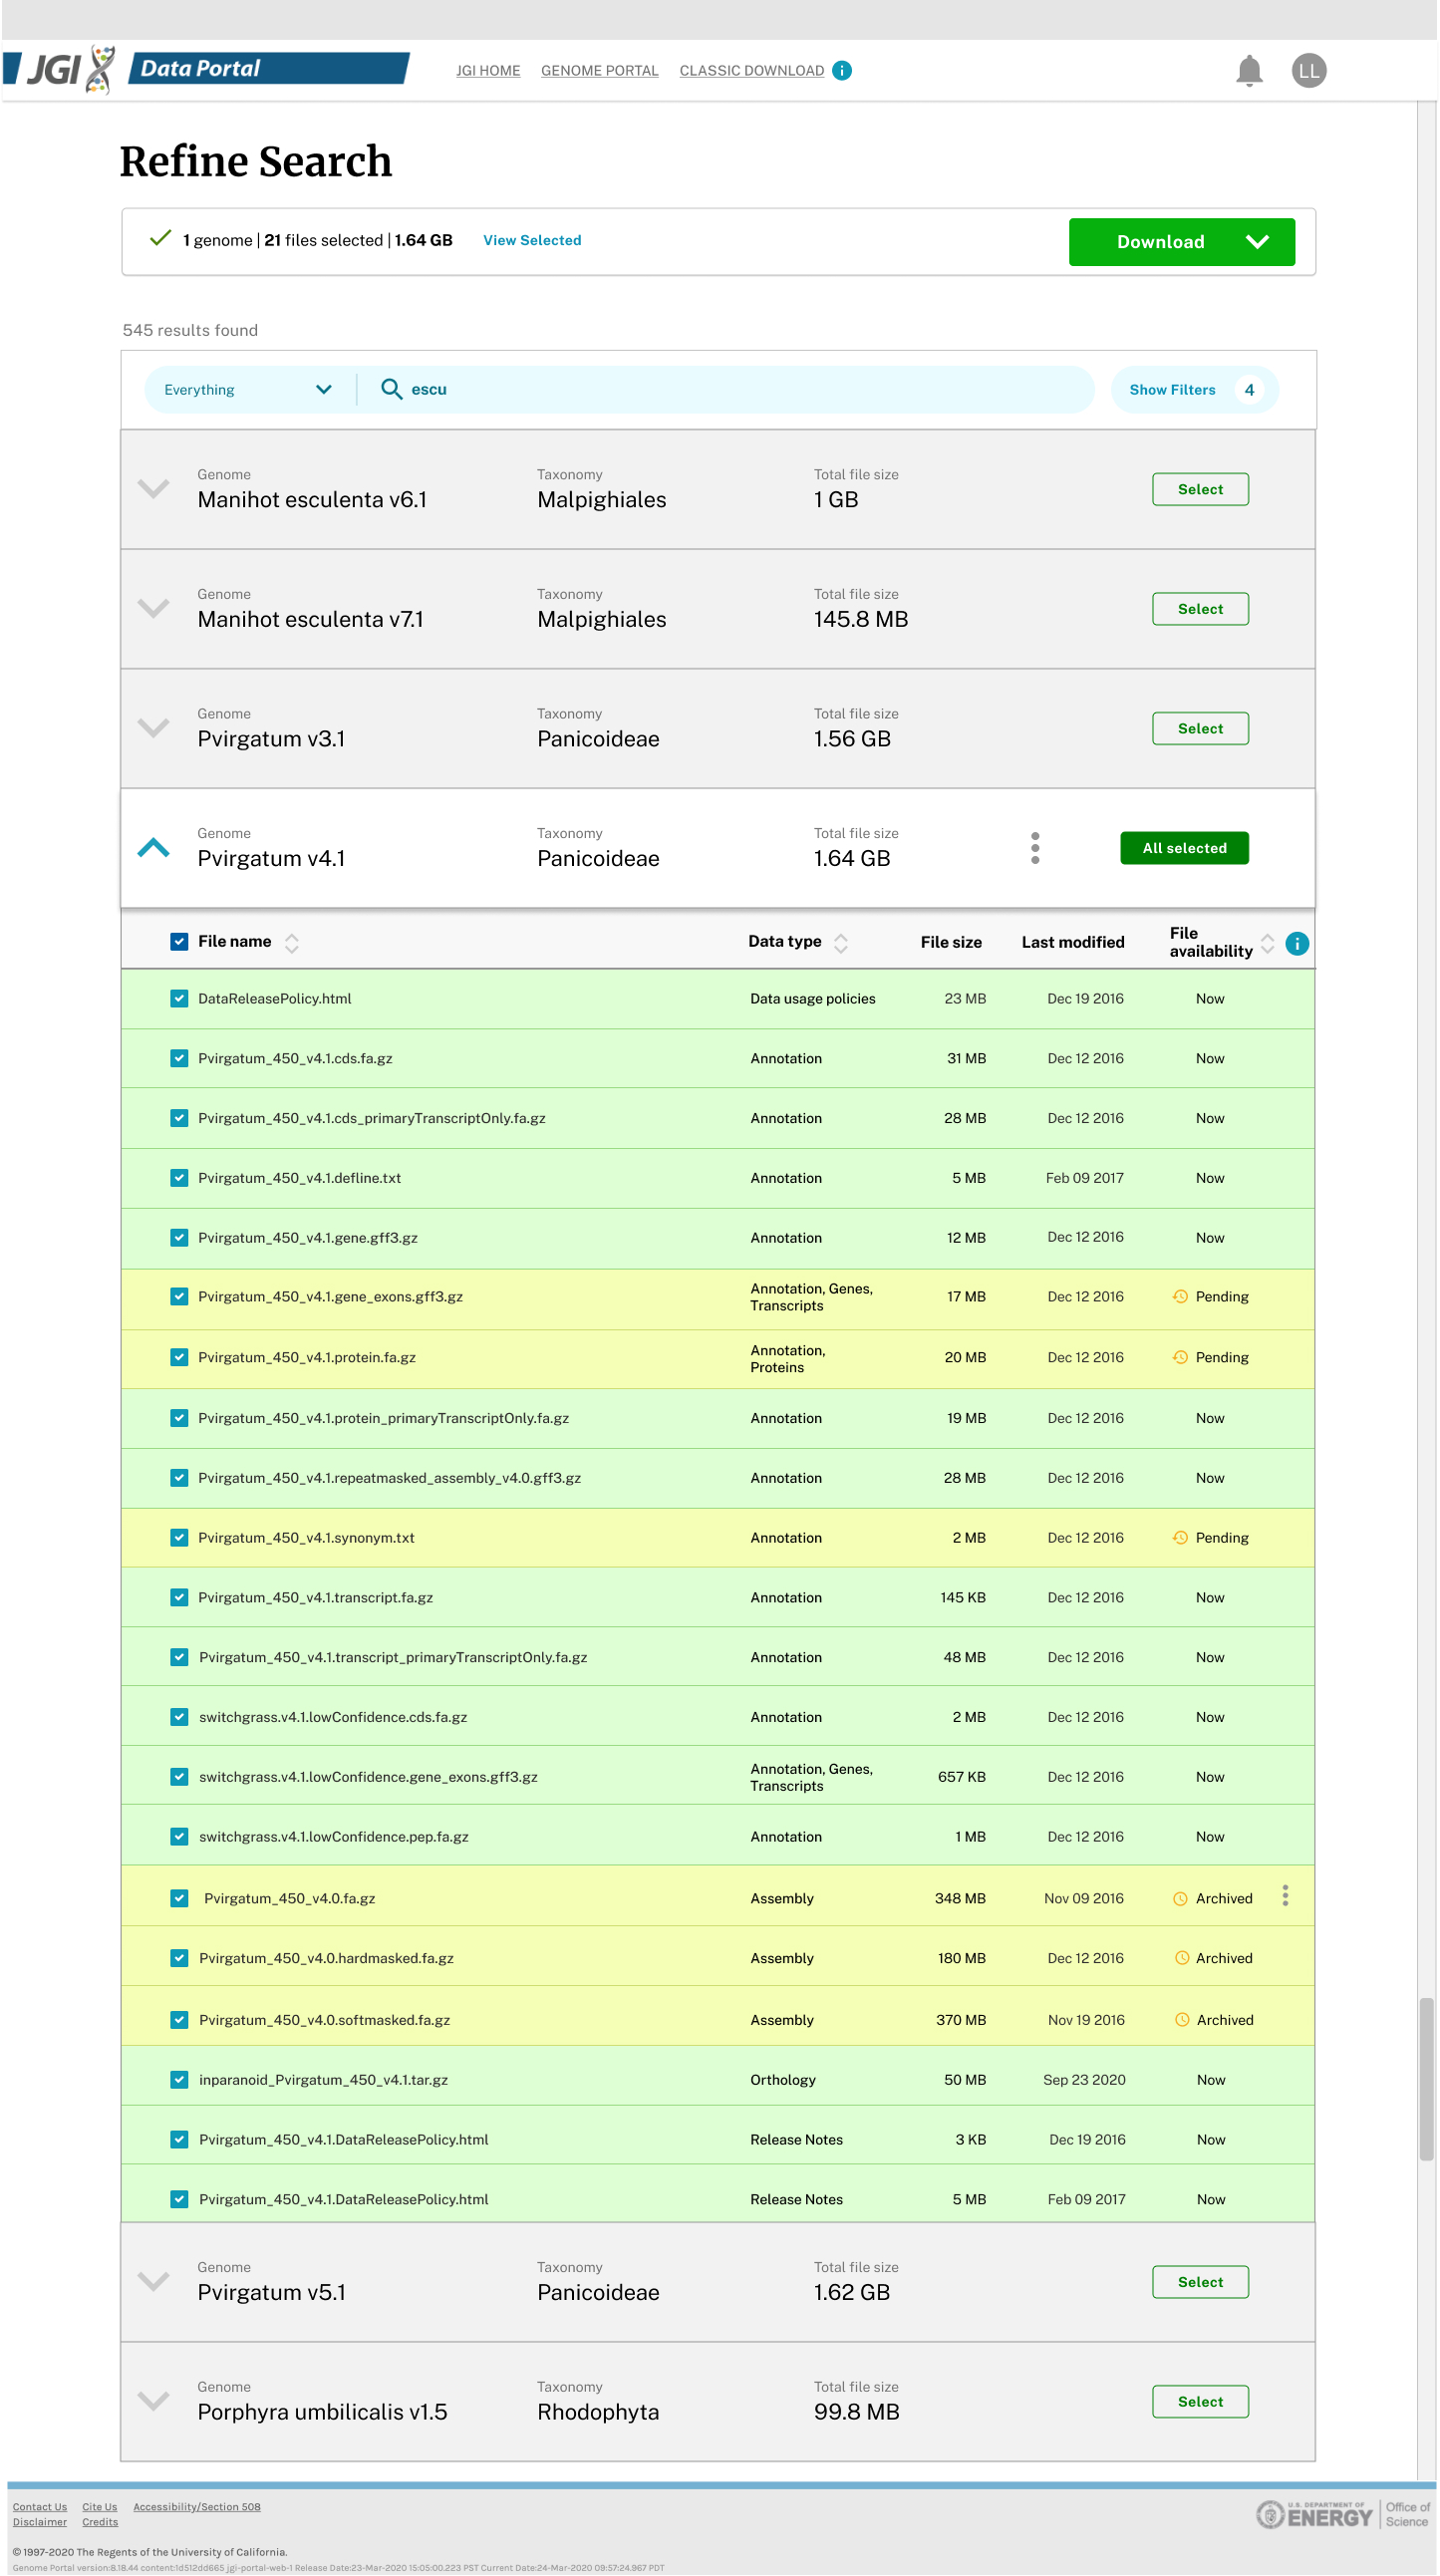Click Archived icon for hardmasked.fa.gz
Image resolution: width=1440 pixels, height=2576 pixels.
point(1182,1958)
